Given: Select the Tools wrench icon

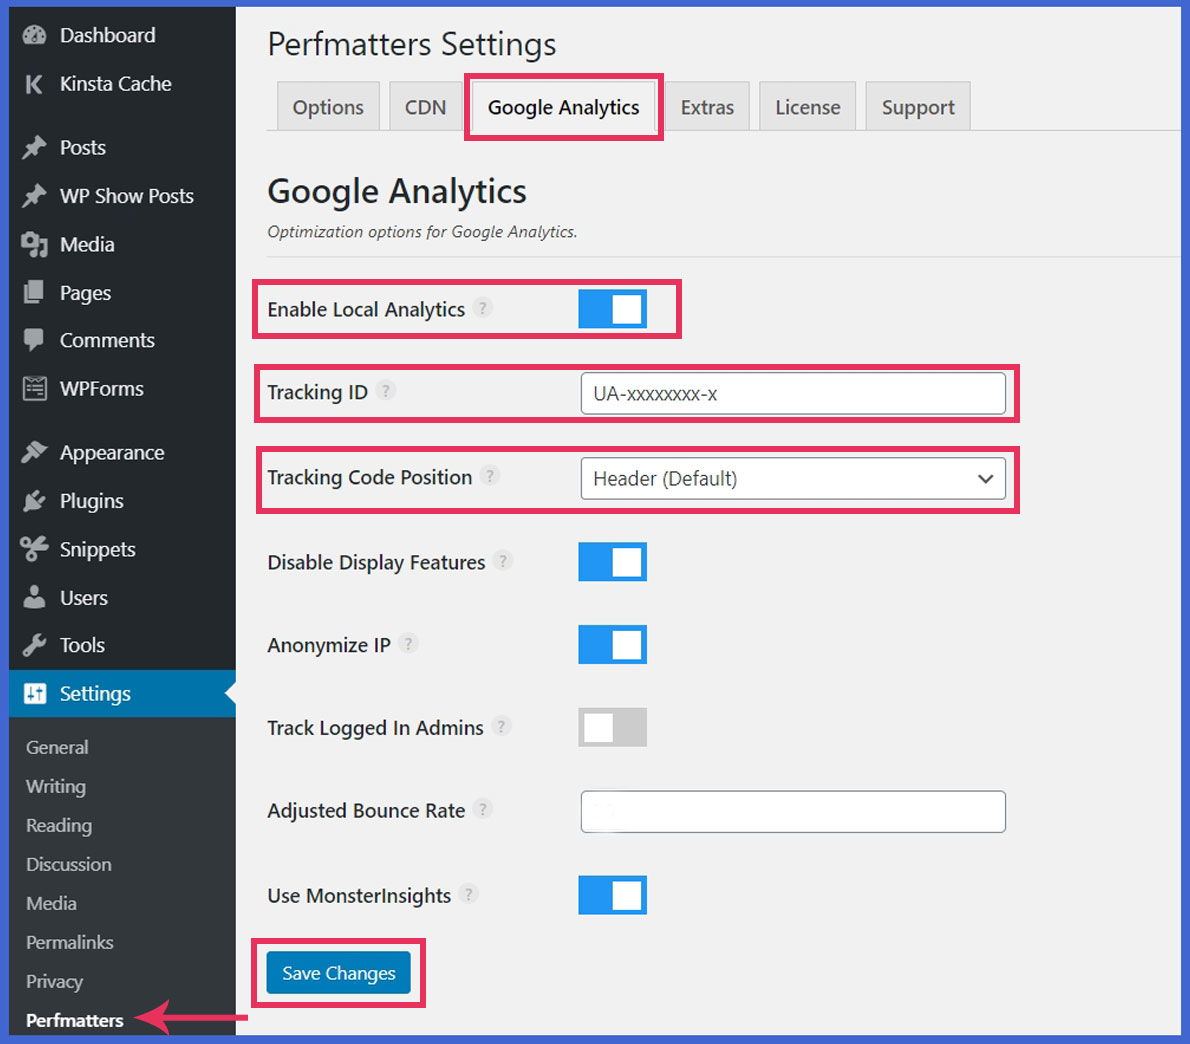Looking at the screenshot, I should pyautogui.click(x=34, y=645).
